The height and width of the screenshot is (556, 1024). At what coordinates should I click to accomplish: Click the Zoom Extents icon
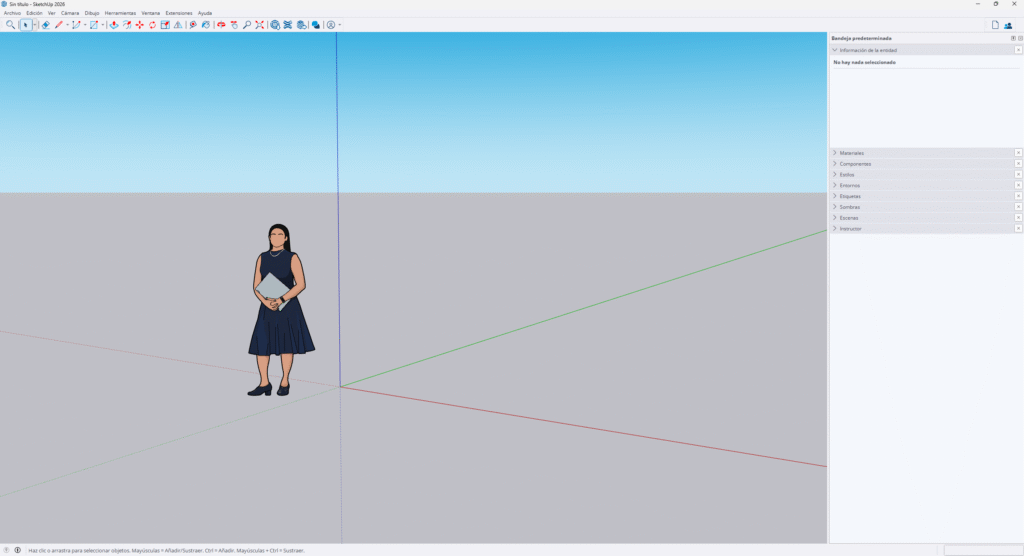tap(259, 24)
